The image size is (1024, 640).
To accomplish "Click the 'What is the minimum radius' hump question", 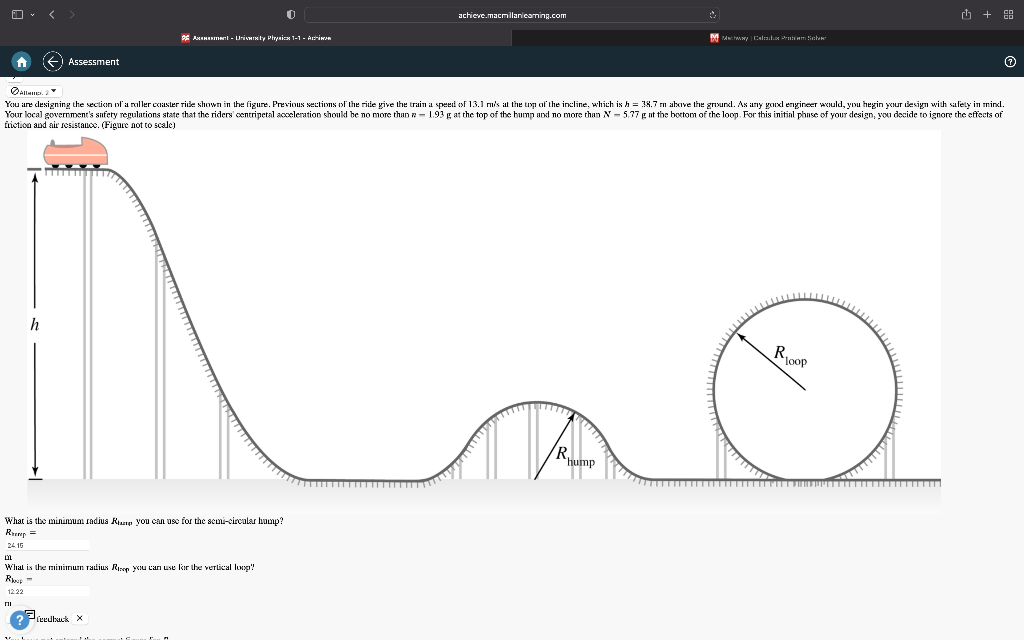I will click(x=144, y=520).
